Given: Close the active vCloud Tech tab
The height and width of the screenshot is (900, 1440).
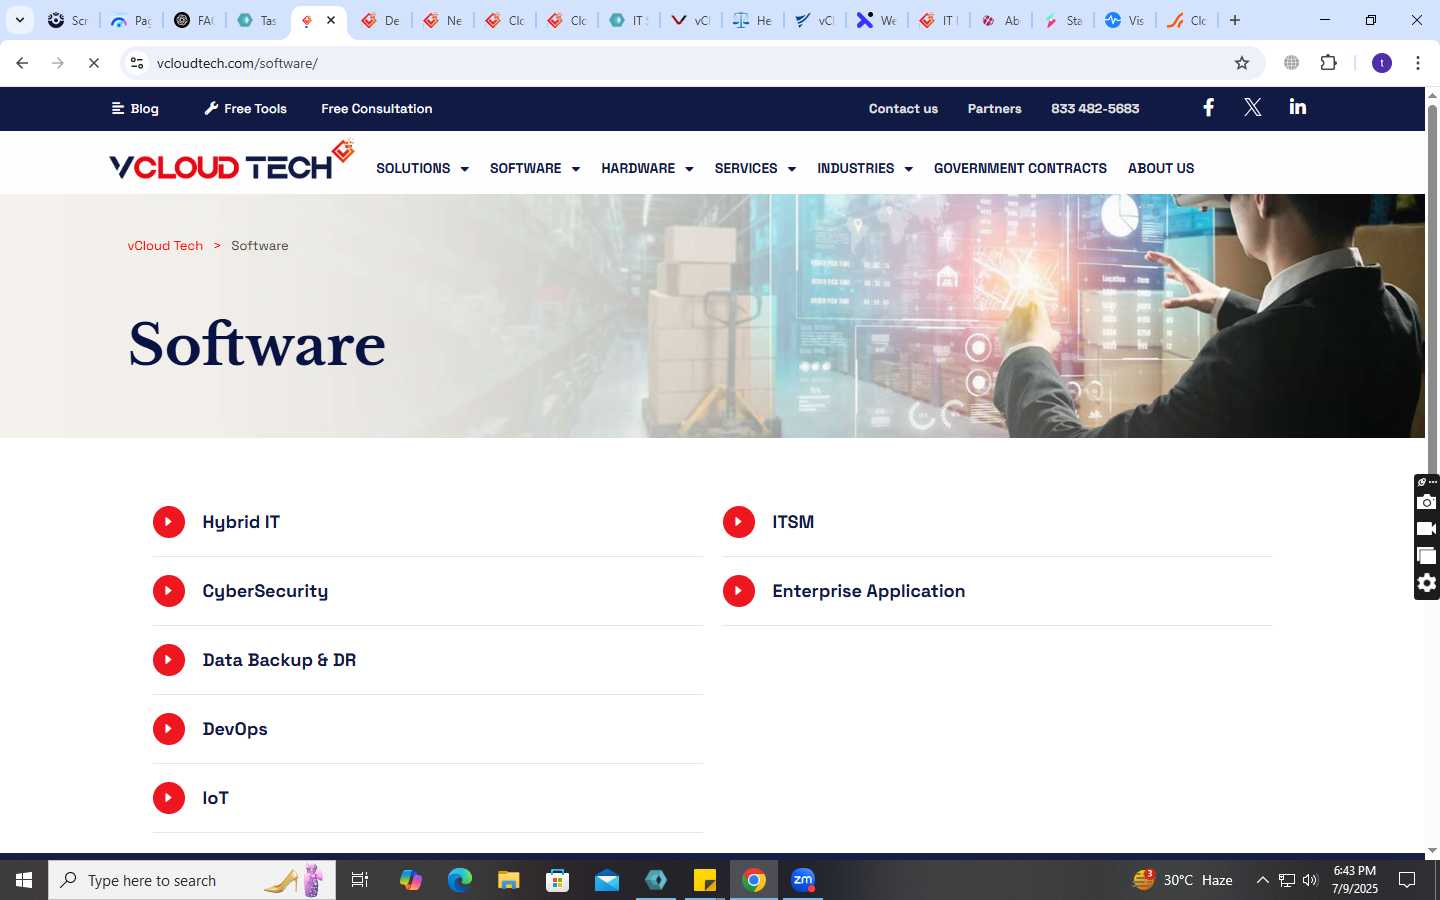Looking at the screenshot, I should tap(331, 20).
